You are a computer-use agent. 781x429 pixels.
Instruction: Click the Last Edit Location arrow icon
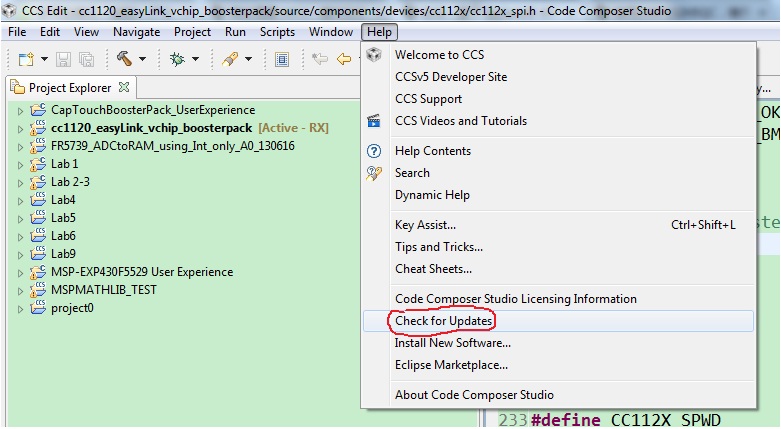320,59
